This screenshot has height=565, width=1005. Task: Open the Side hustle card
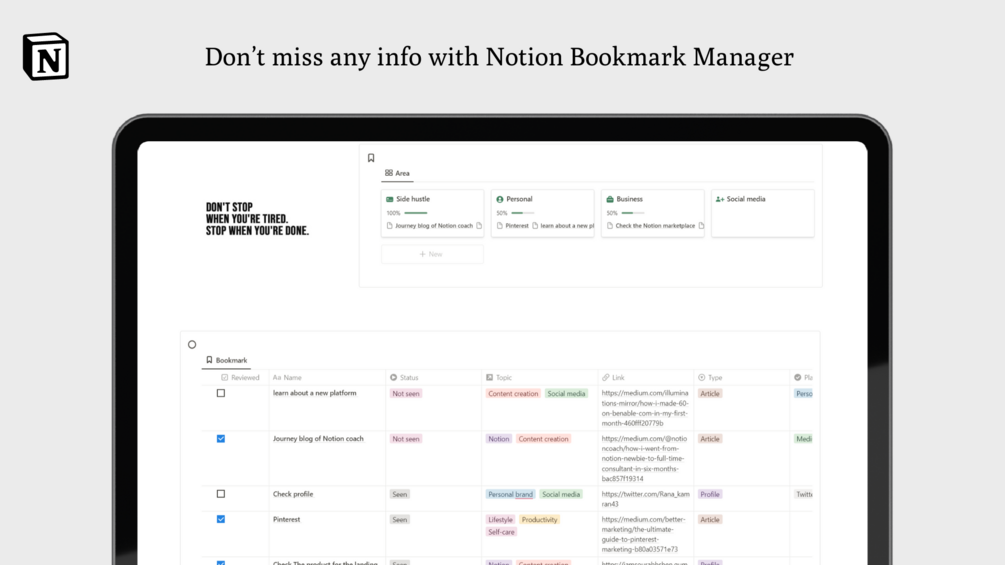[x=432, y=213]
